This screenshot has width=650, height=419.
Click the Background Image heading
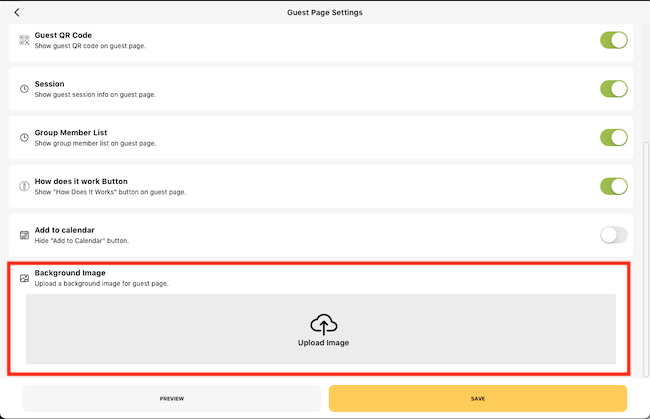point(70,273)
